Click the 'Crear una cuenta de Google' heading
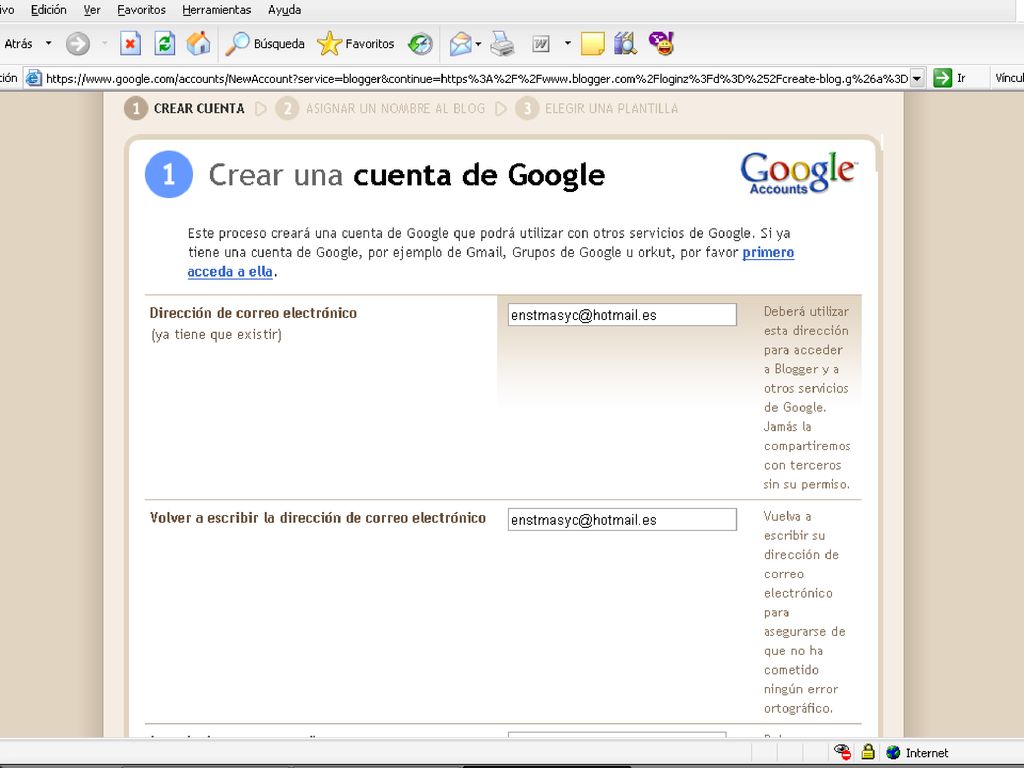The width and height of the screenshot is (1024, 768). (406, 175)
